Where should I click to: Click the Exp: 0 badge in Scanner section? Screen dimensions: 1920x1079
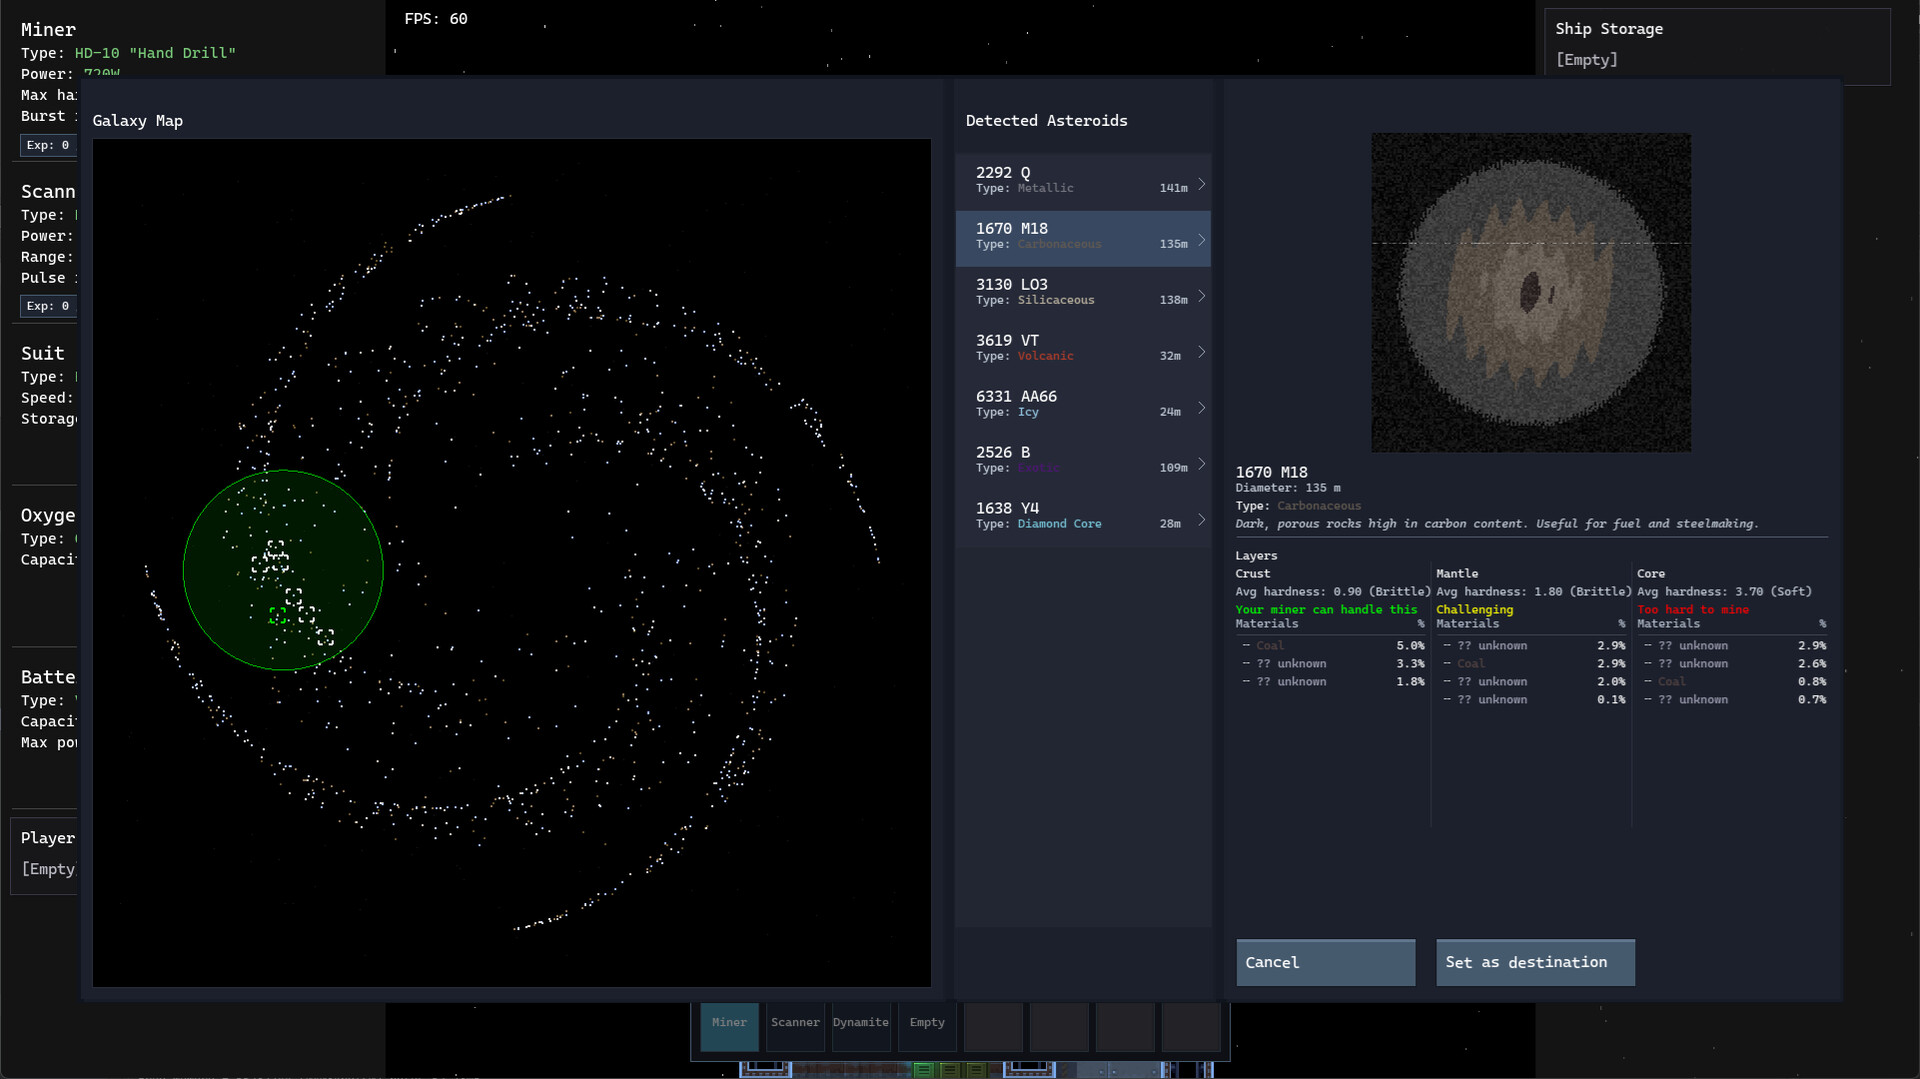(47, 306)
